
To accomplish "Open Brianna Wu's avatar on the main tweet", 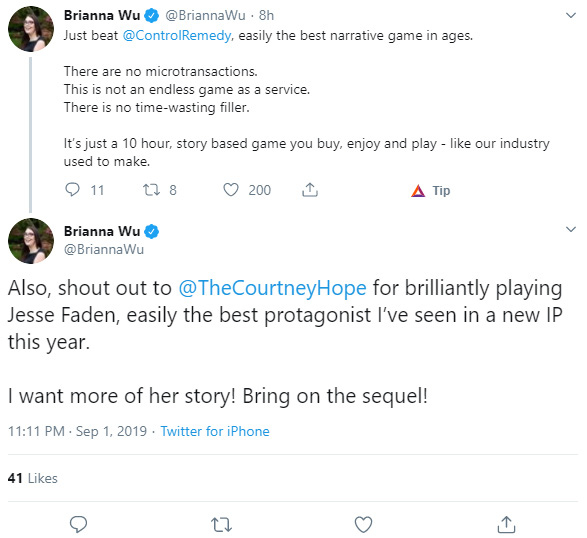I will click(x=31, y=241).
